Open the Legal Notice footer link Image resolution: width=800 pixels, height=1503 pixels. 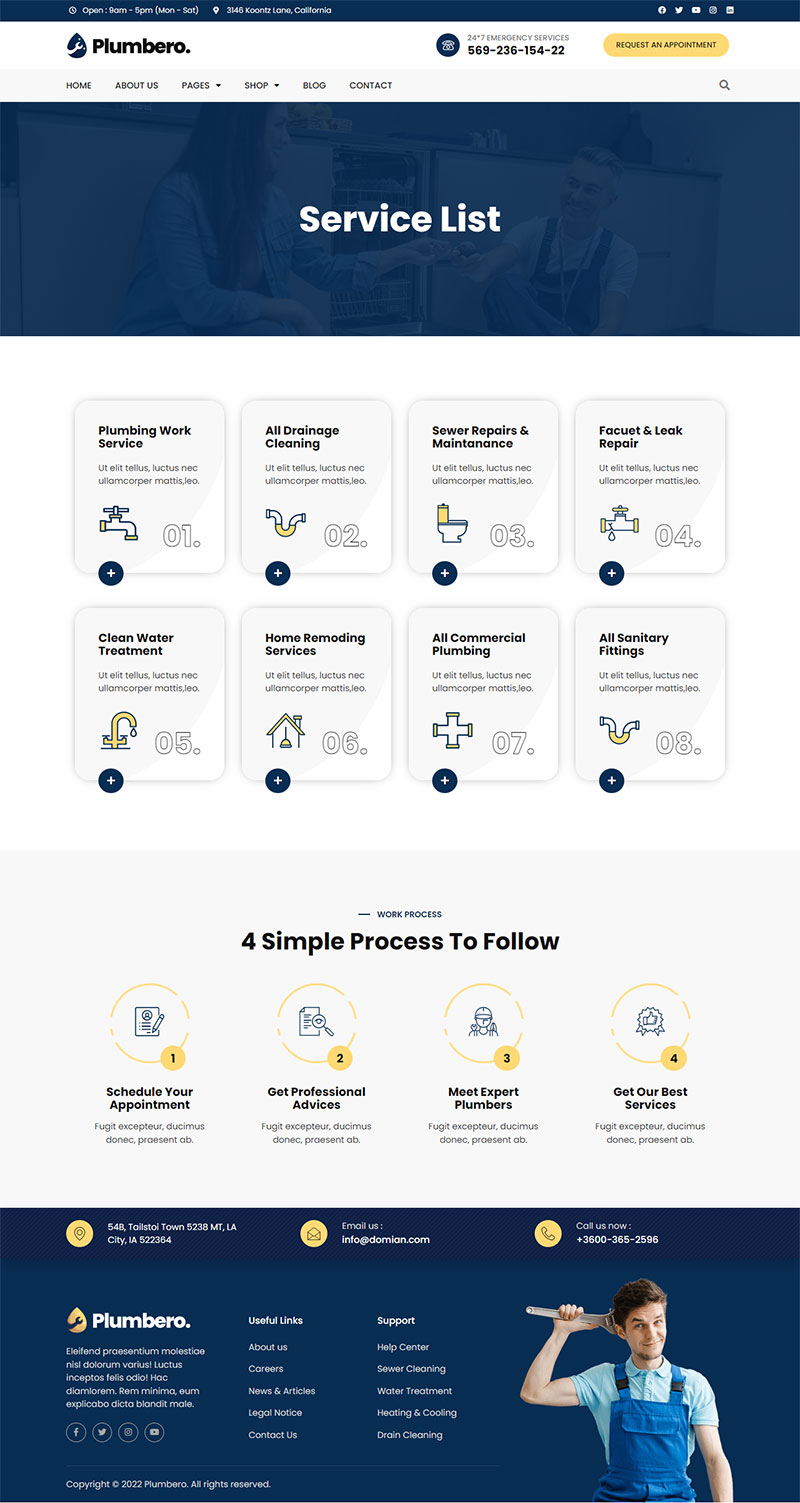[x=275, y=1413]
